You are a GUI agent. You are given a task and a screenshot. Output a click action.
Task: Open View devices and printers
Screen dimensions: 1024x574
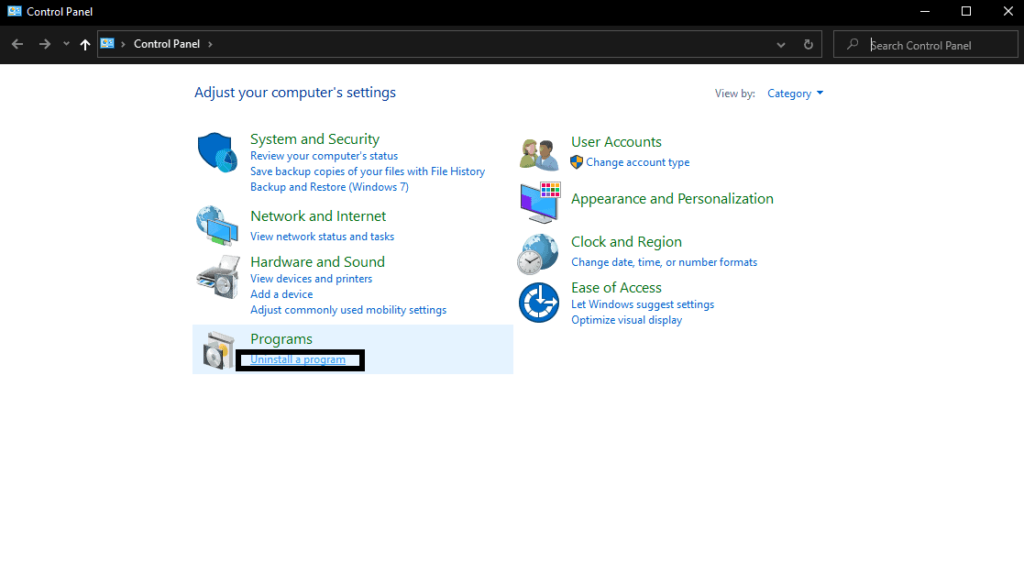[311, 279]
